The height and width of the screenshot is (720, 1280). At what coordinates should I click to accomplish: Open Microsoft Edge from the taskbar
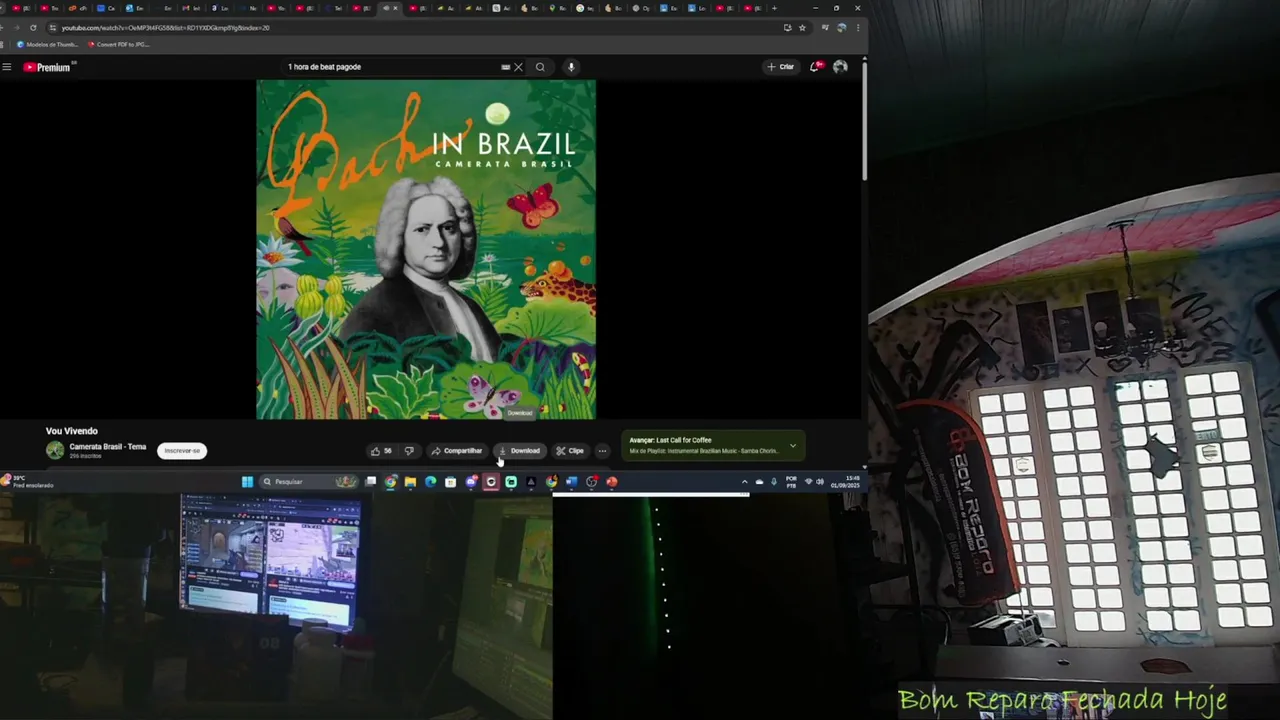[x=430, y=482]
